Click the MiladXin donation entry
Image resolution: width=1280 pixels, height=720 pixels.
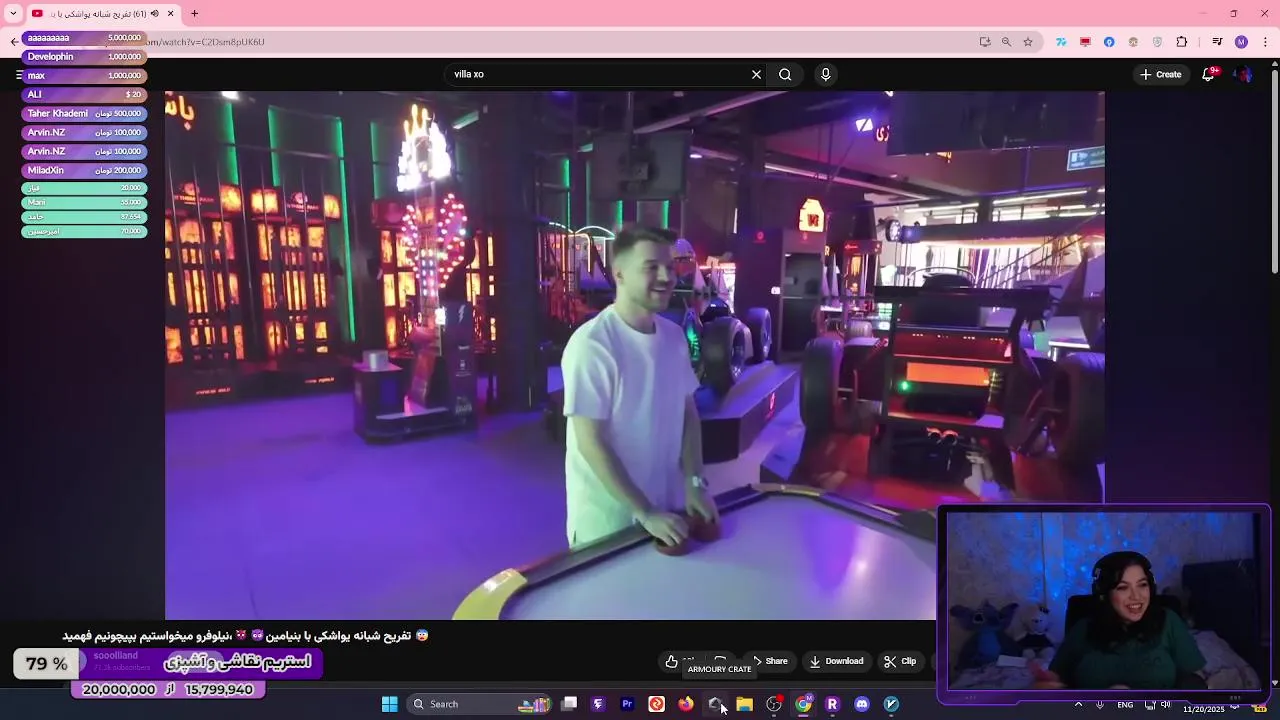pos(84,171)
